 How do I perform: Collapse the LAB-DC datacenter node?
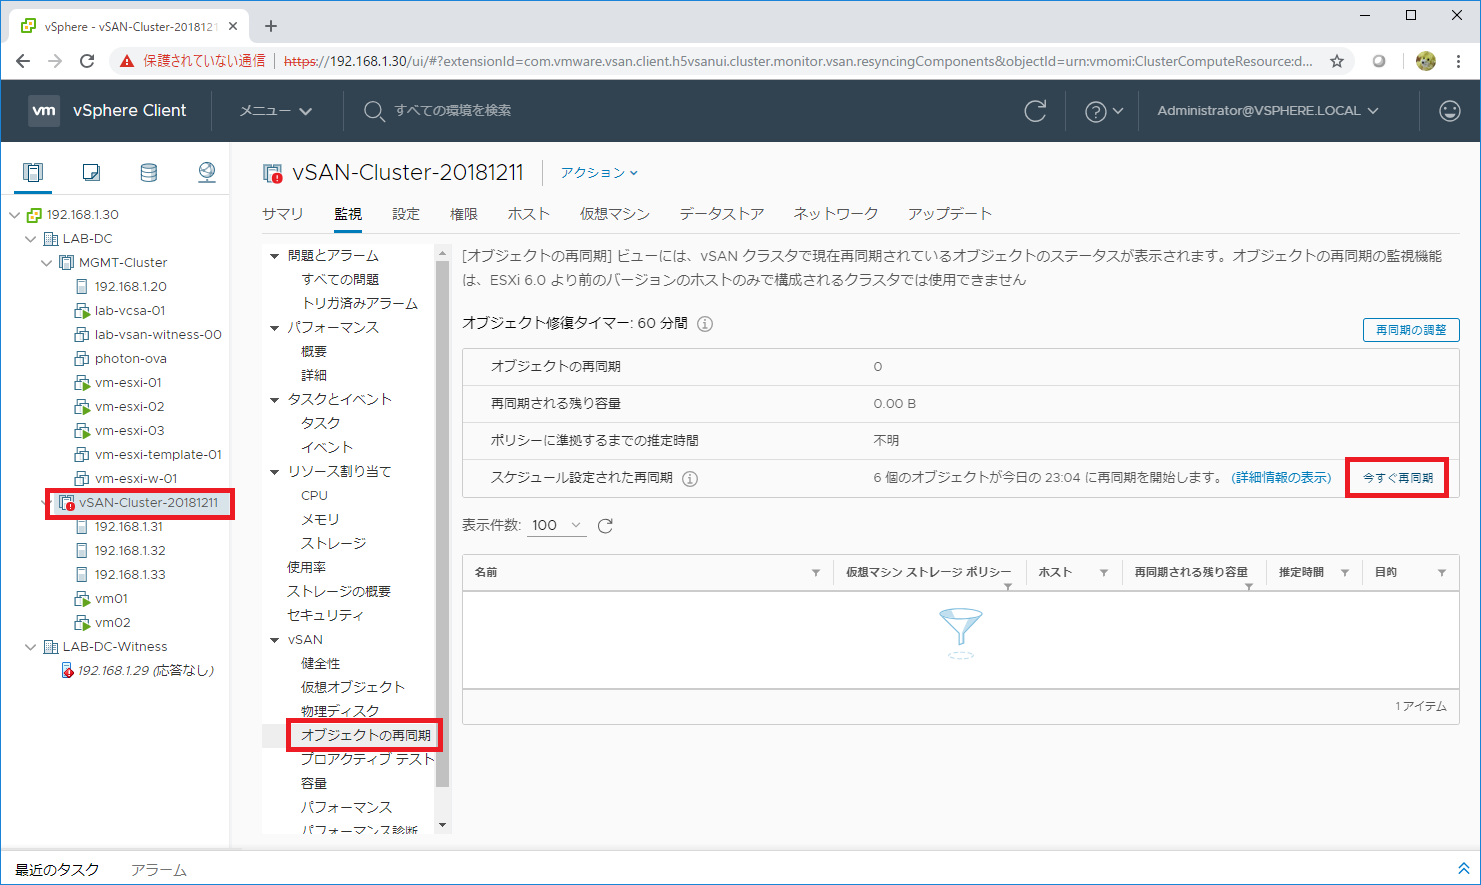pos(31,239)
